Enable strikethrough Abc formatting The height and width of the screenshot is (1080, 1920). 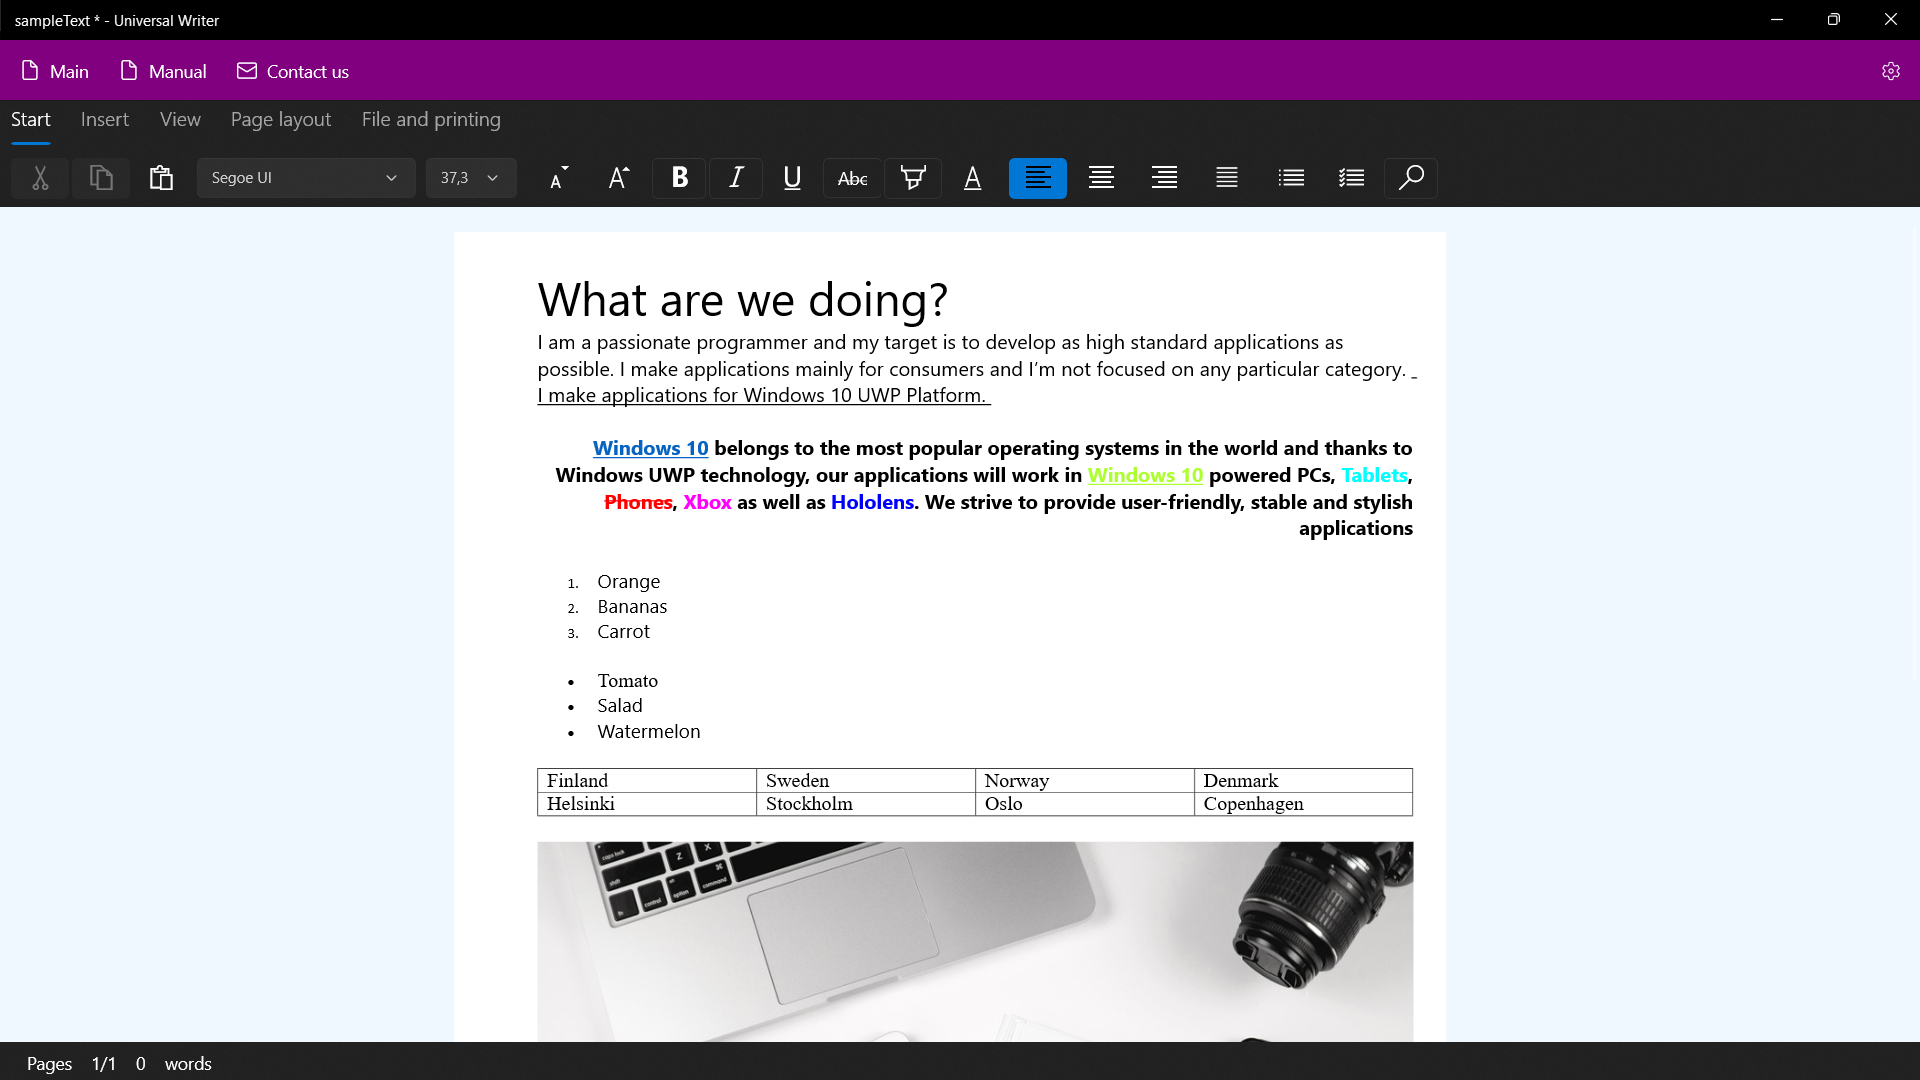(x=852, y=178)
